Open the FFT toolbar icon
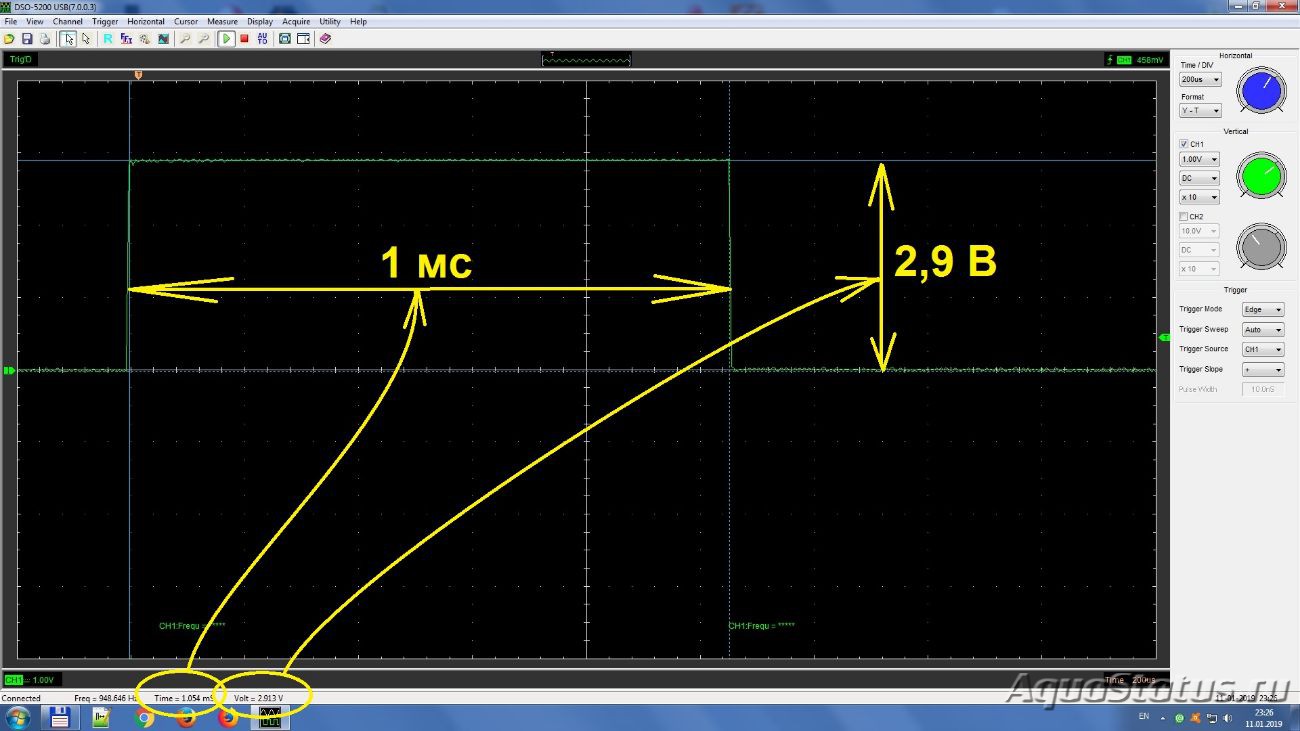Image resolution: width=1300 pixels, height=731 pixels. click(126, 39)
